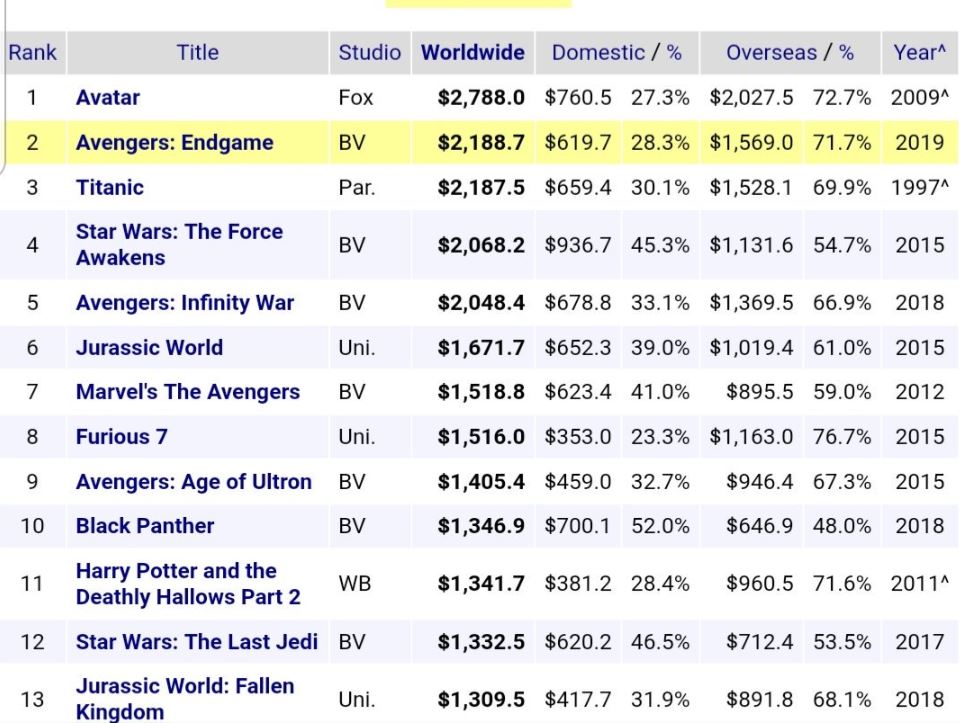Viewport: 959px width, 723px height.
Task: Open the Black Panther link
Action: [145, 526]
